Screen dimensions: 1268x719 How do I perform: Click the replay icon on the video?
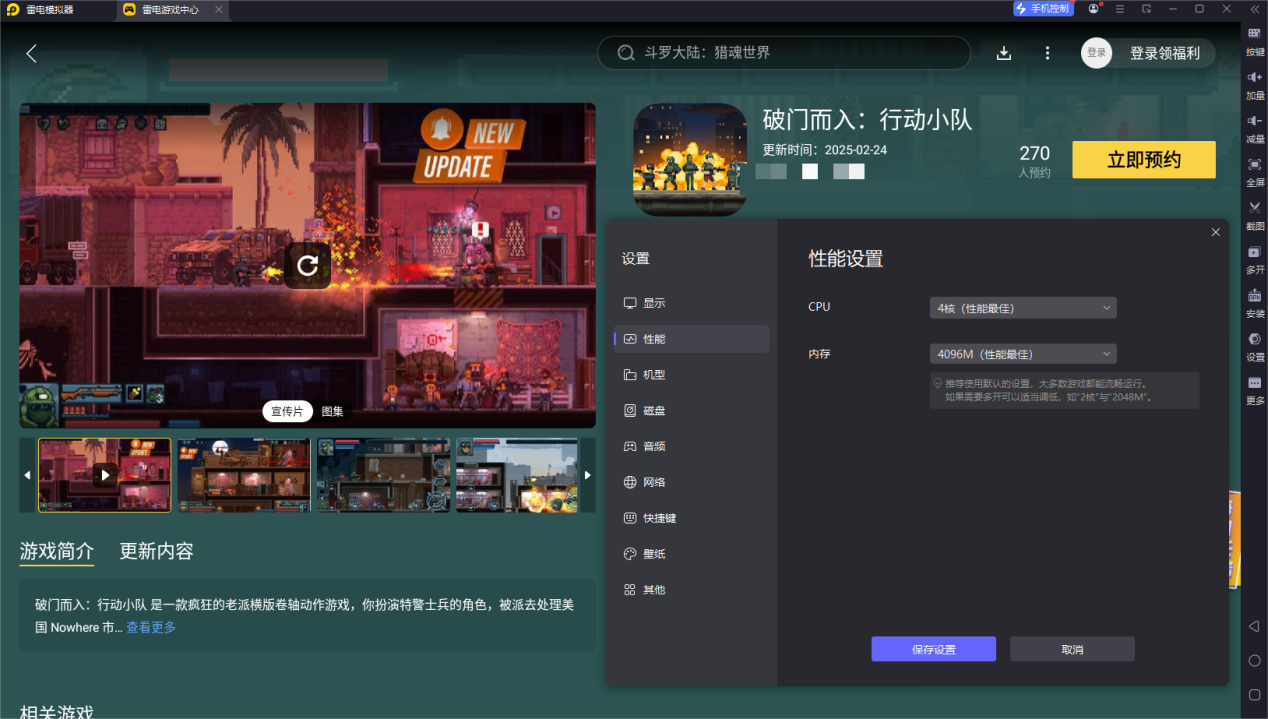pos(307,265)
